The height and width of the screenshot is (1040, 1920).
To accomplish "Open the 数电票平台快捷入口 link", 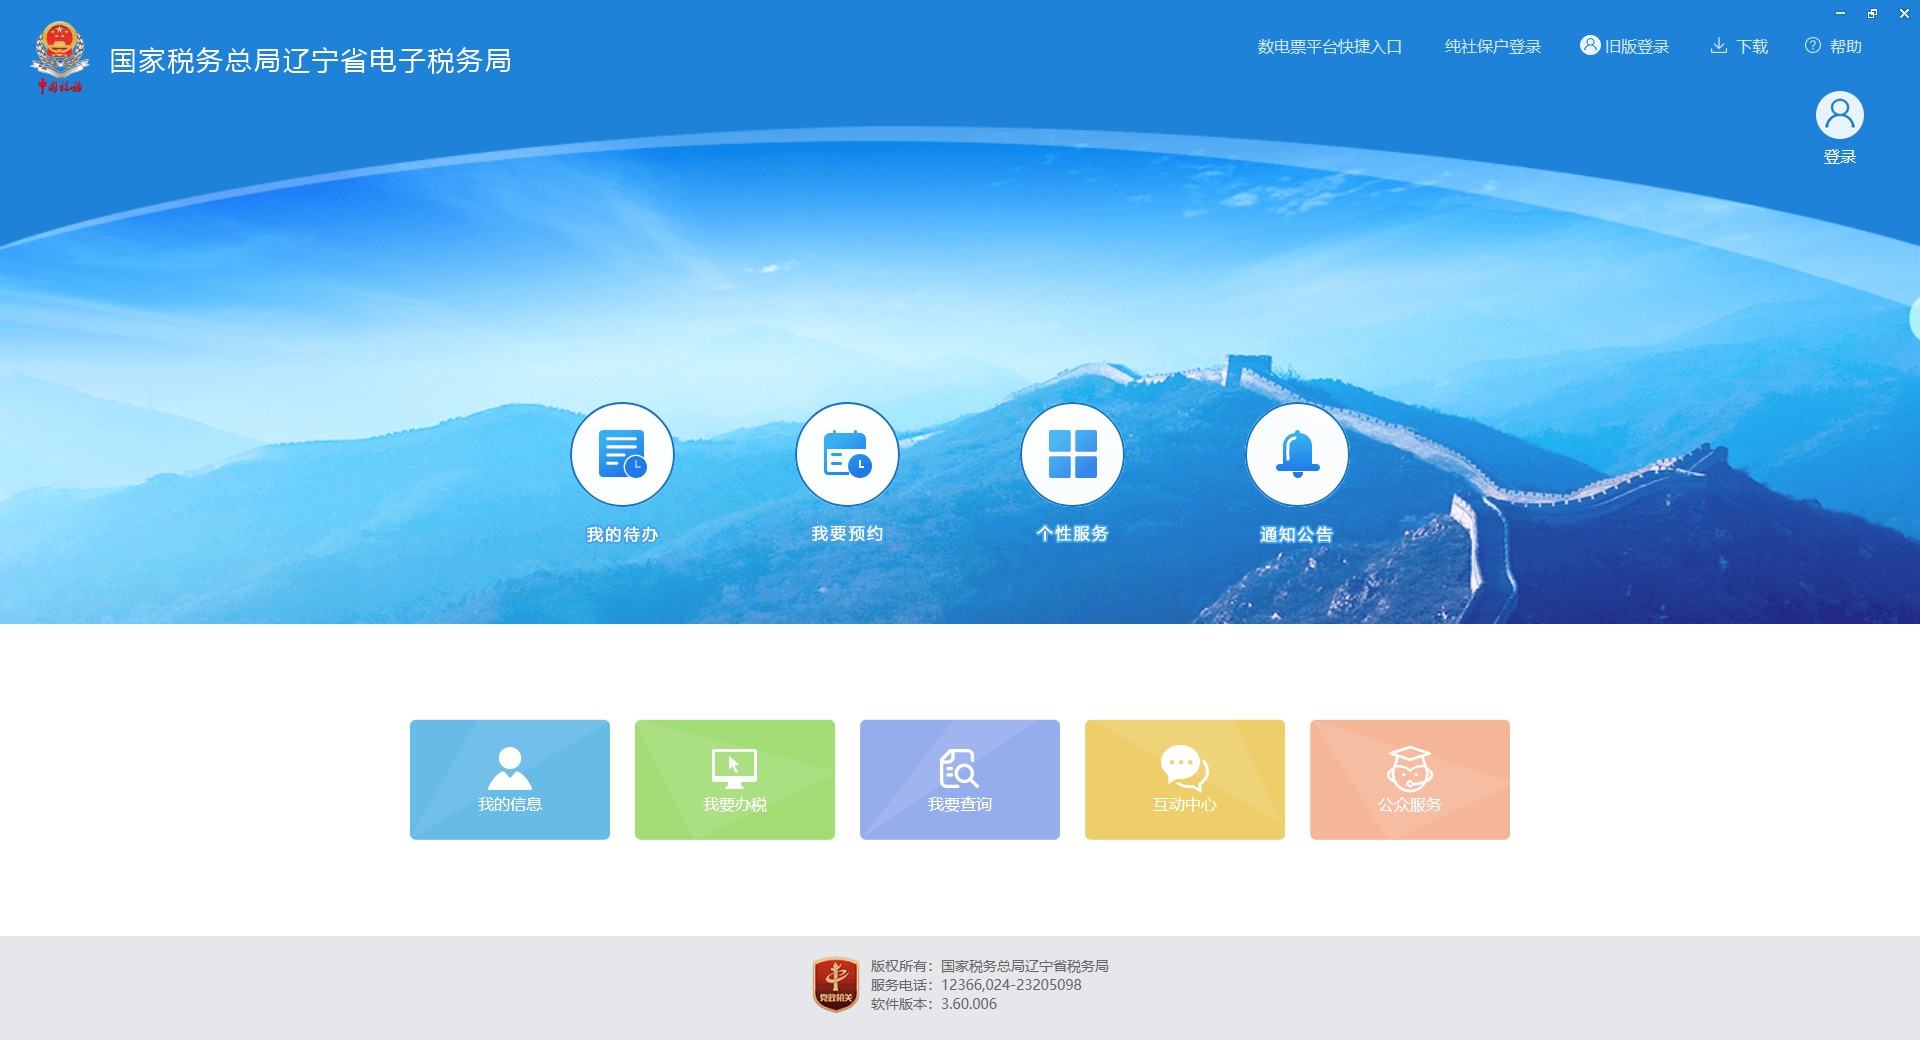I will (x=1330, y=47).
